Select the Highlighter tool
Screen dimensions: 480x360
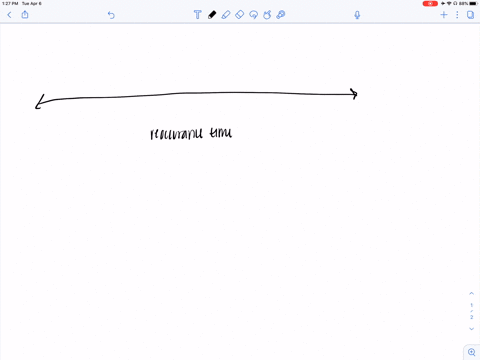click(x=226, y=15)
